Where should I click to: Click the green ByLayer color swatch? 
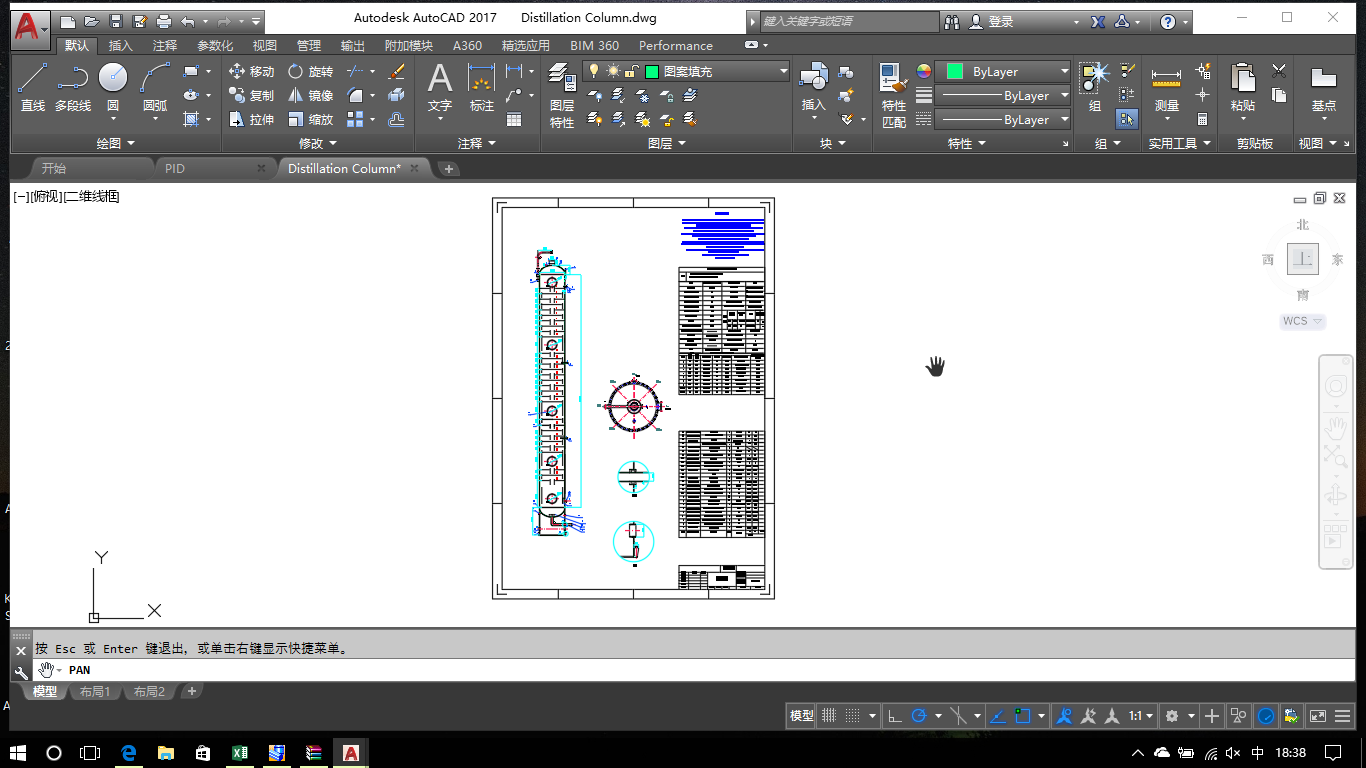(954, 72)
